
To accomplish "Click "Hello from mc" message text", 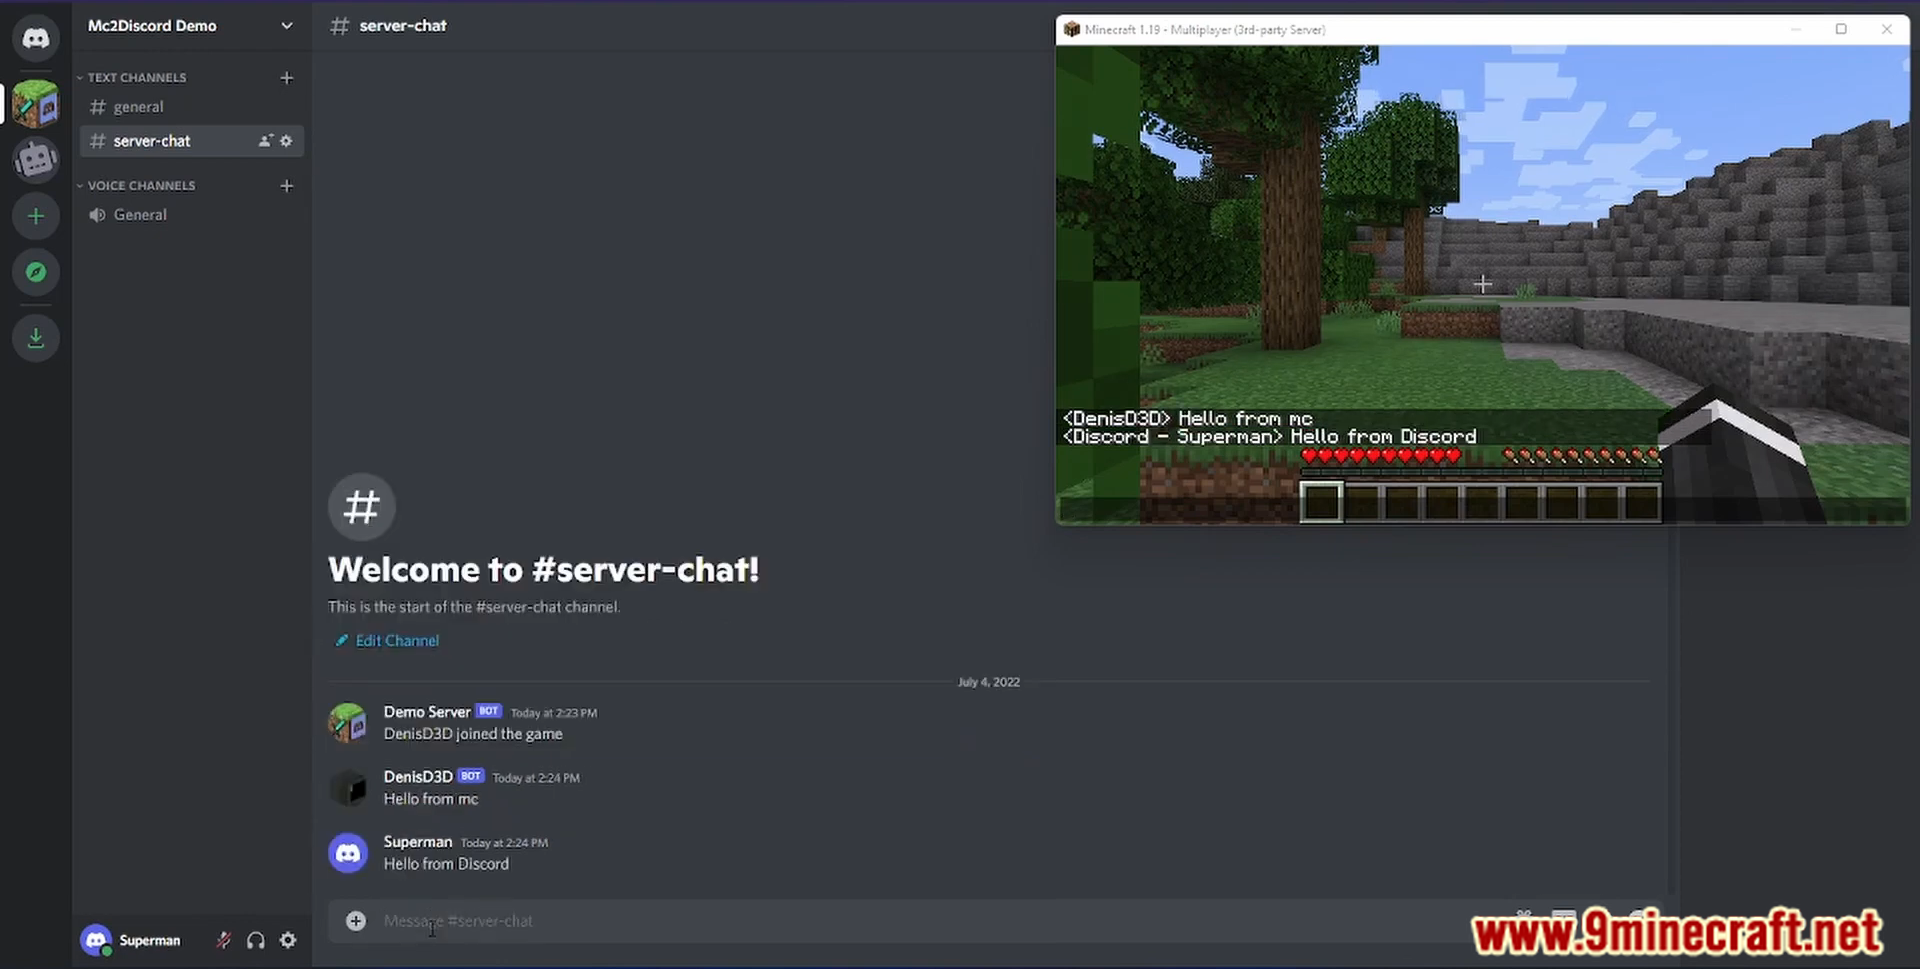I will [431, 799].
